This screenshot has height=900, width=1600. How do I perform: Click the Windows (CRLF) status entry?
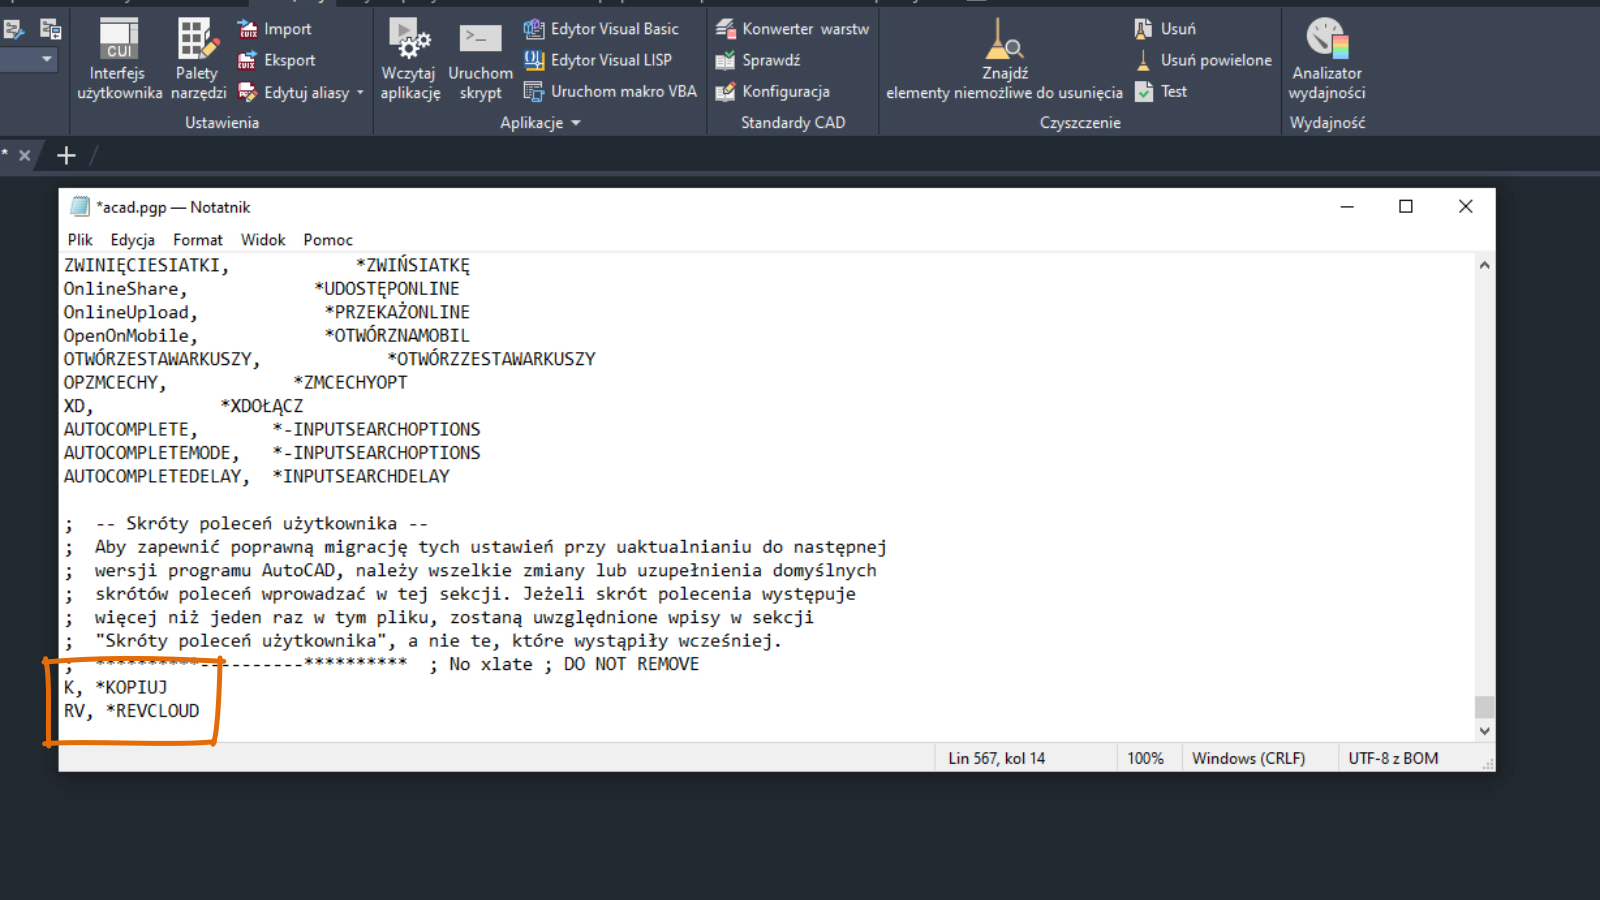point(1249,758)
